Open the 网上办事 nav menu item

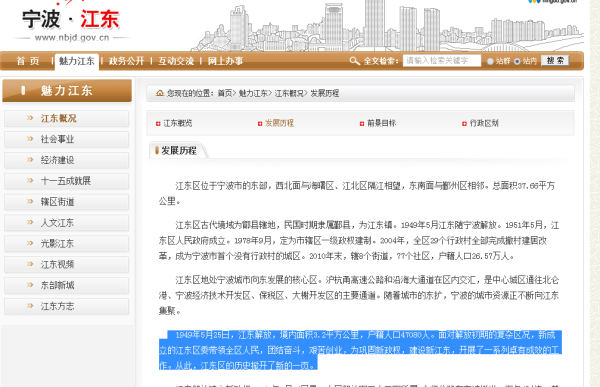coord(225,61)
